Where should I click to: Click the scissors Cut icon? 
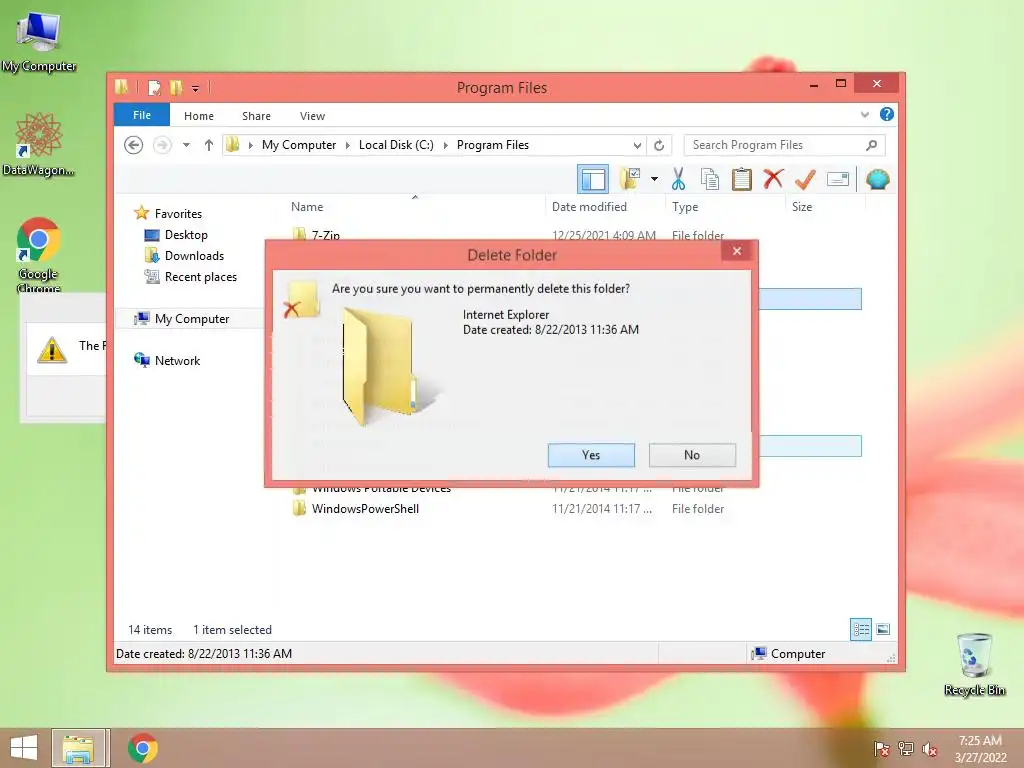679,179
